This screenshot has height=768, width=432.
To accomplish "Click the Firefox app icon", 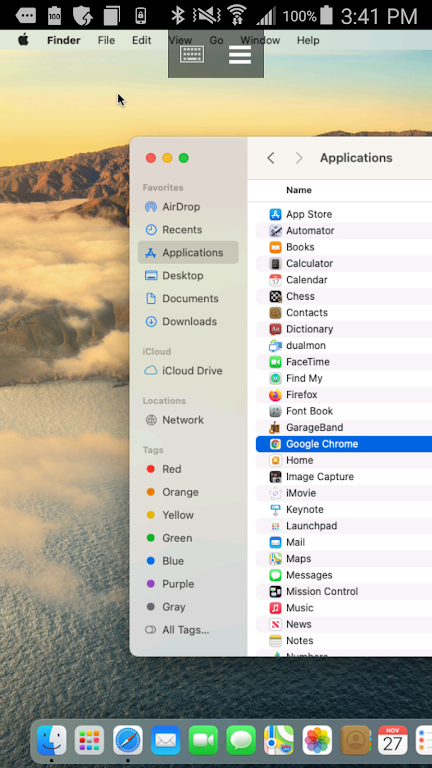I will [x=275, y=395].
